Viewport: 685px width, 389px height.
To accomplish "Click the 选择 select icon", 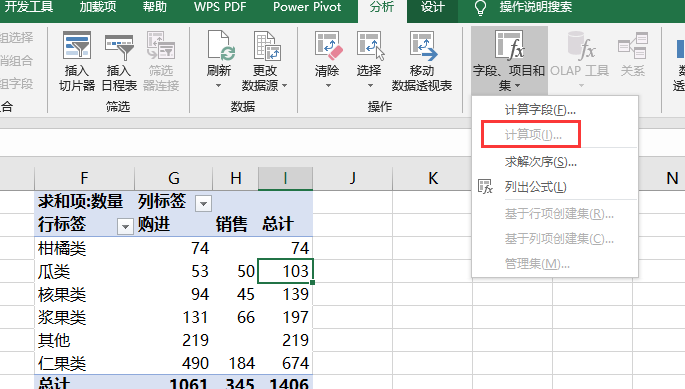I will coord(370,45).
